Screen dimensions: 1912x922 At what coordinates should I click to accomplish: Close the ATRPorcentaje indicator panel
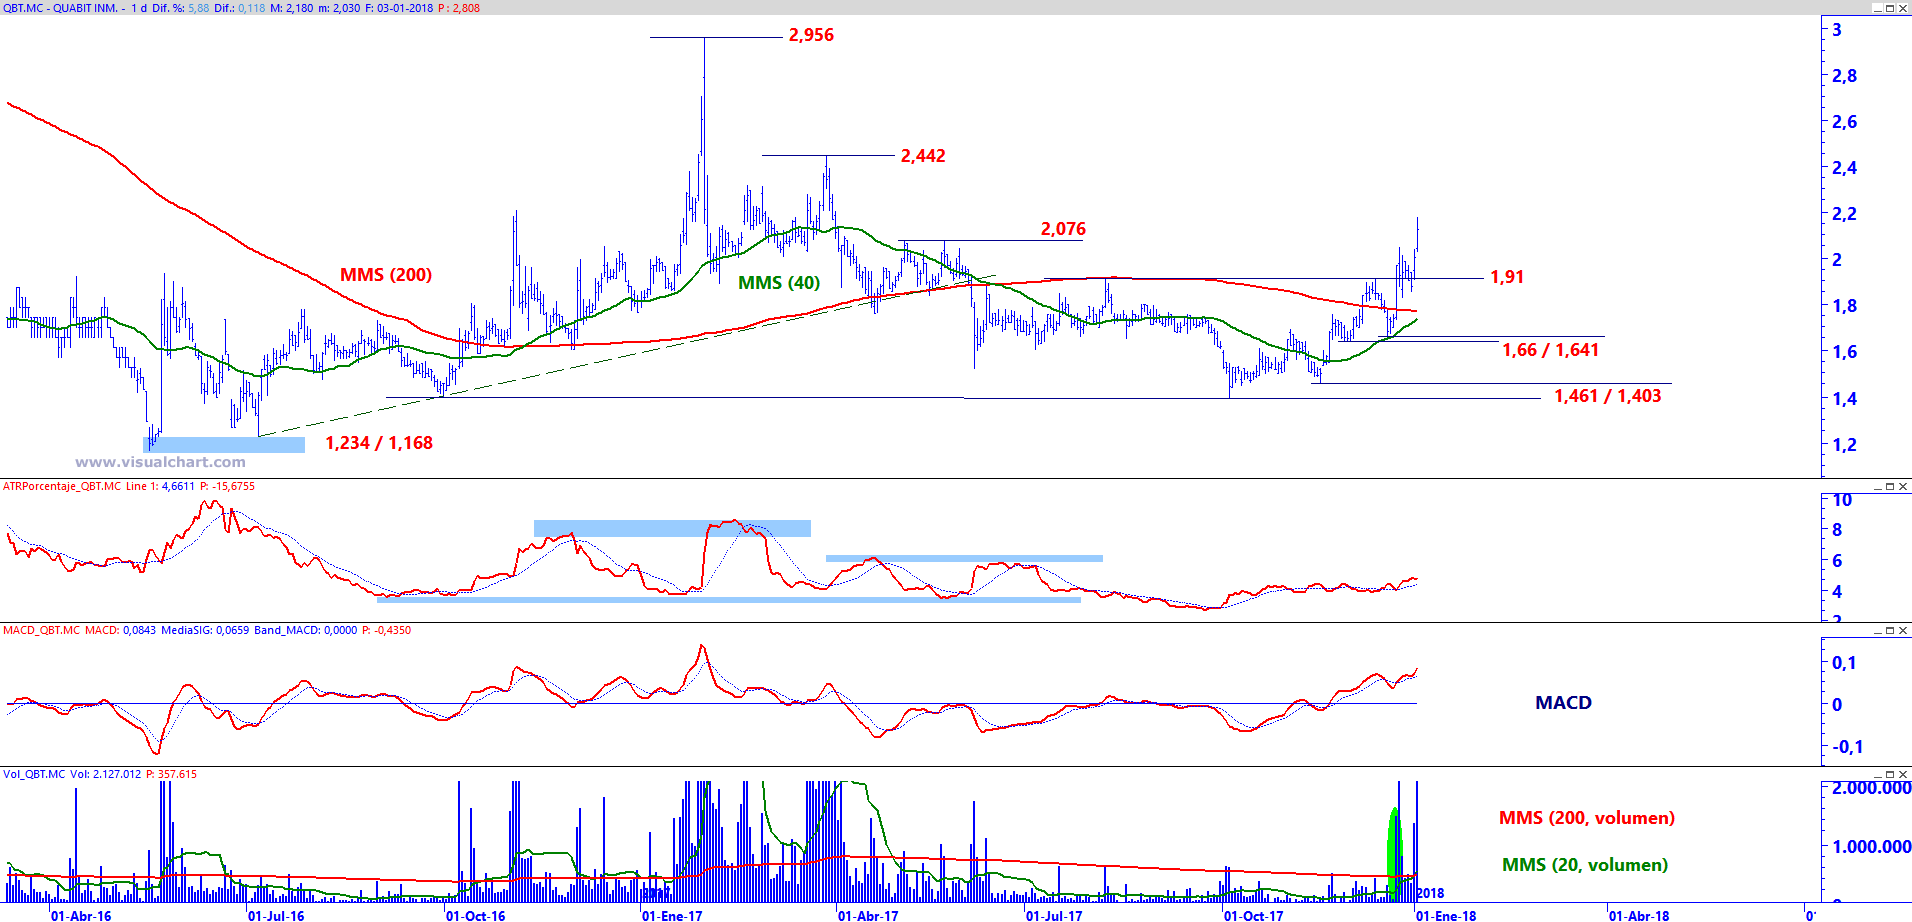pyautogui.click(x=1903, y=487)
